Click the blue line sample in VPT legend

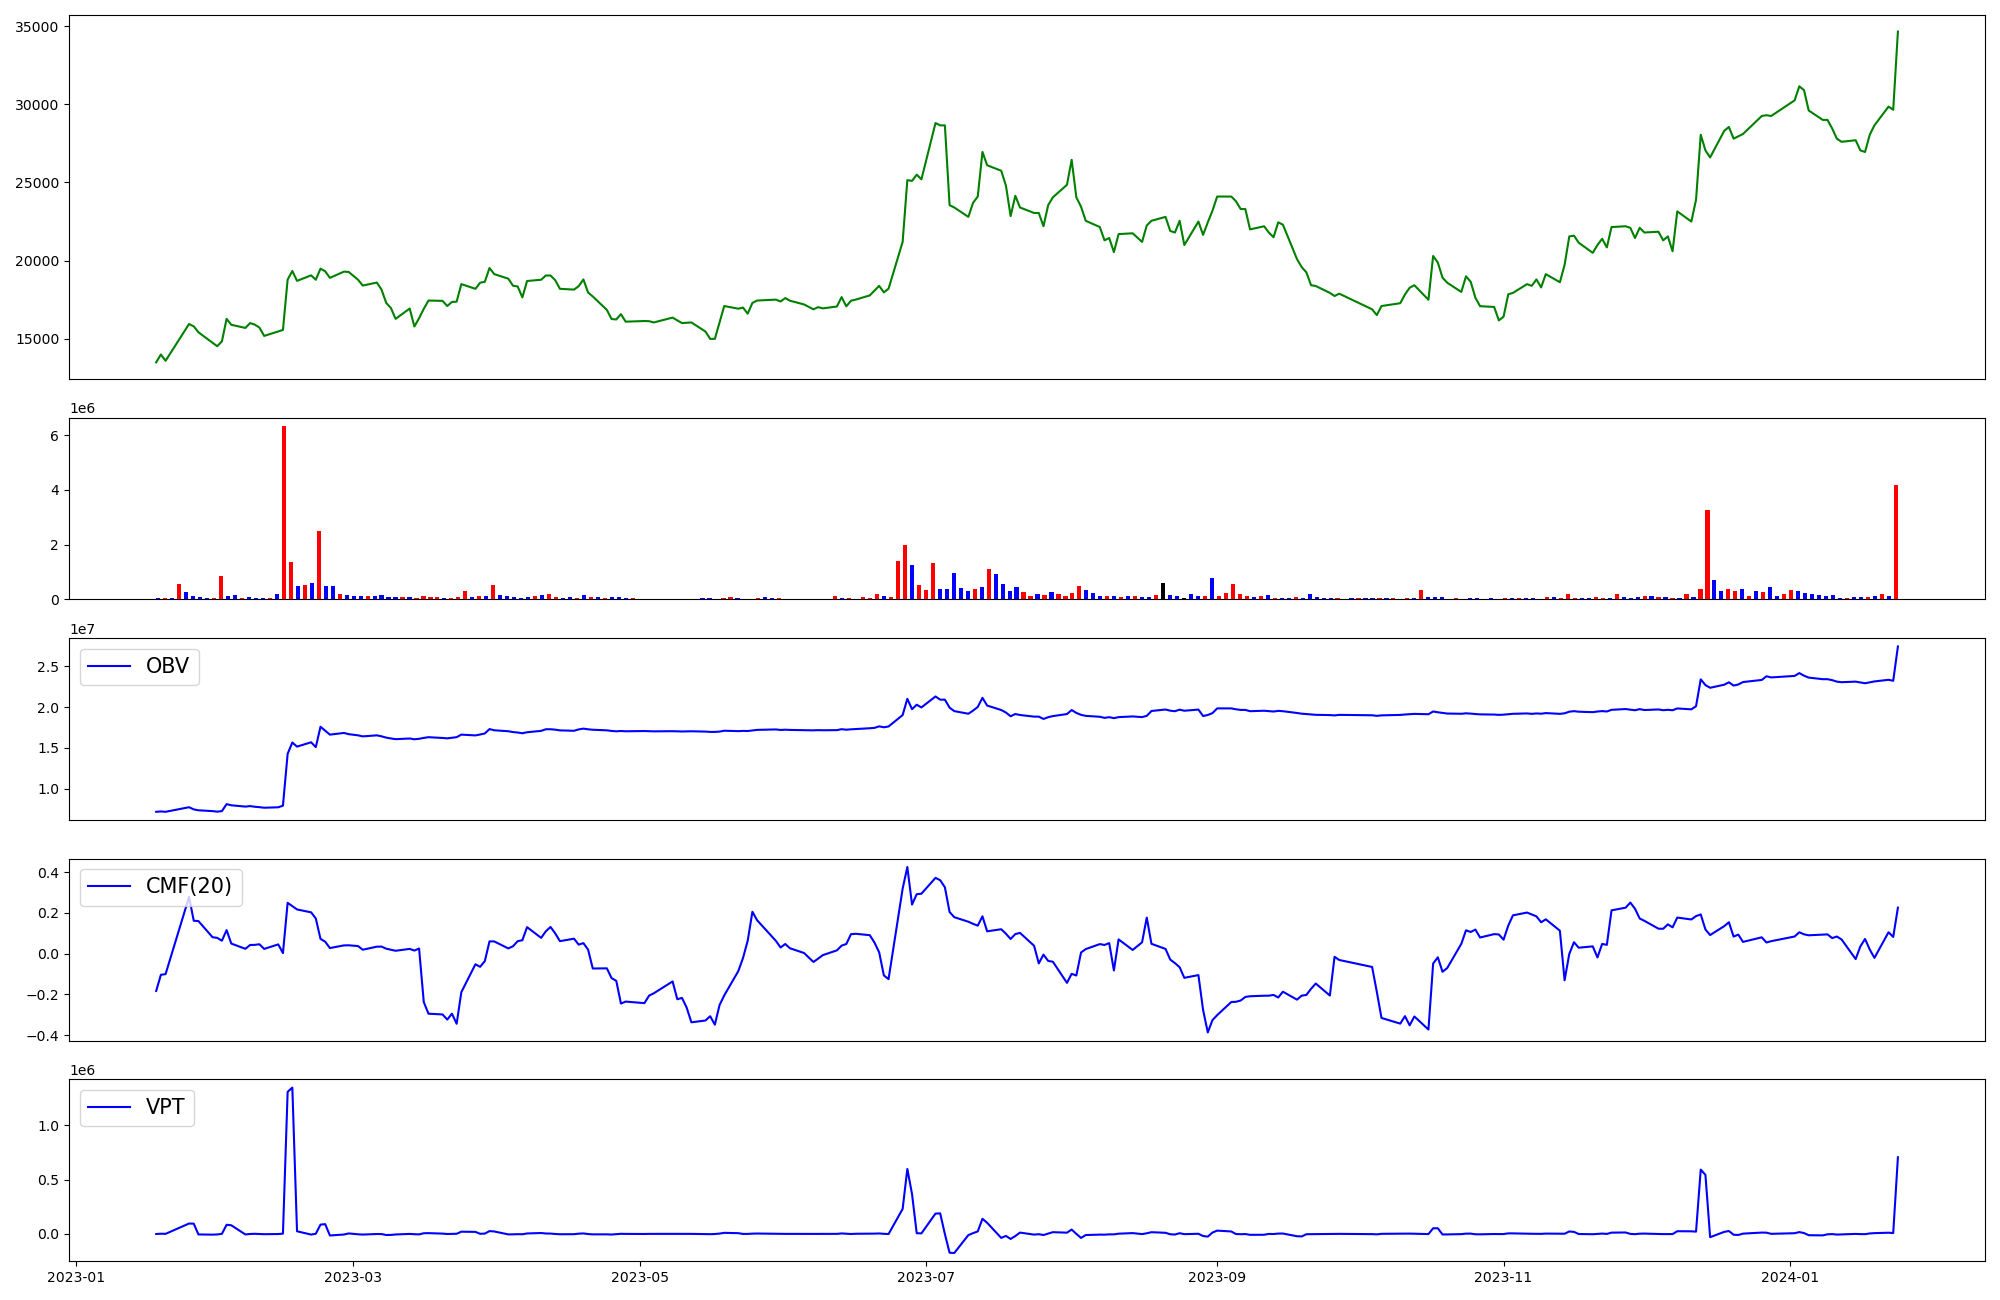[110, 1108]
